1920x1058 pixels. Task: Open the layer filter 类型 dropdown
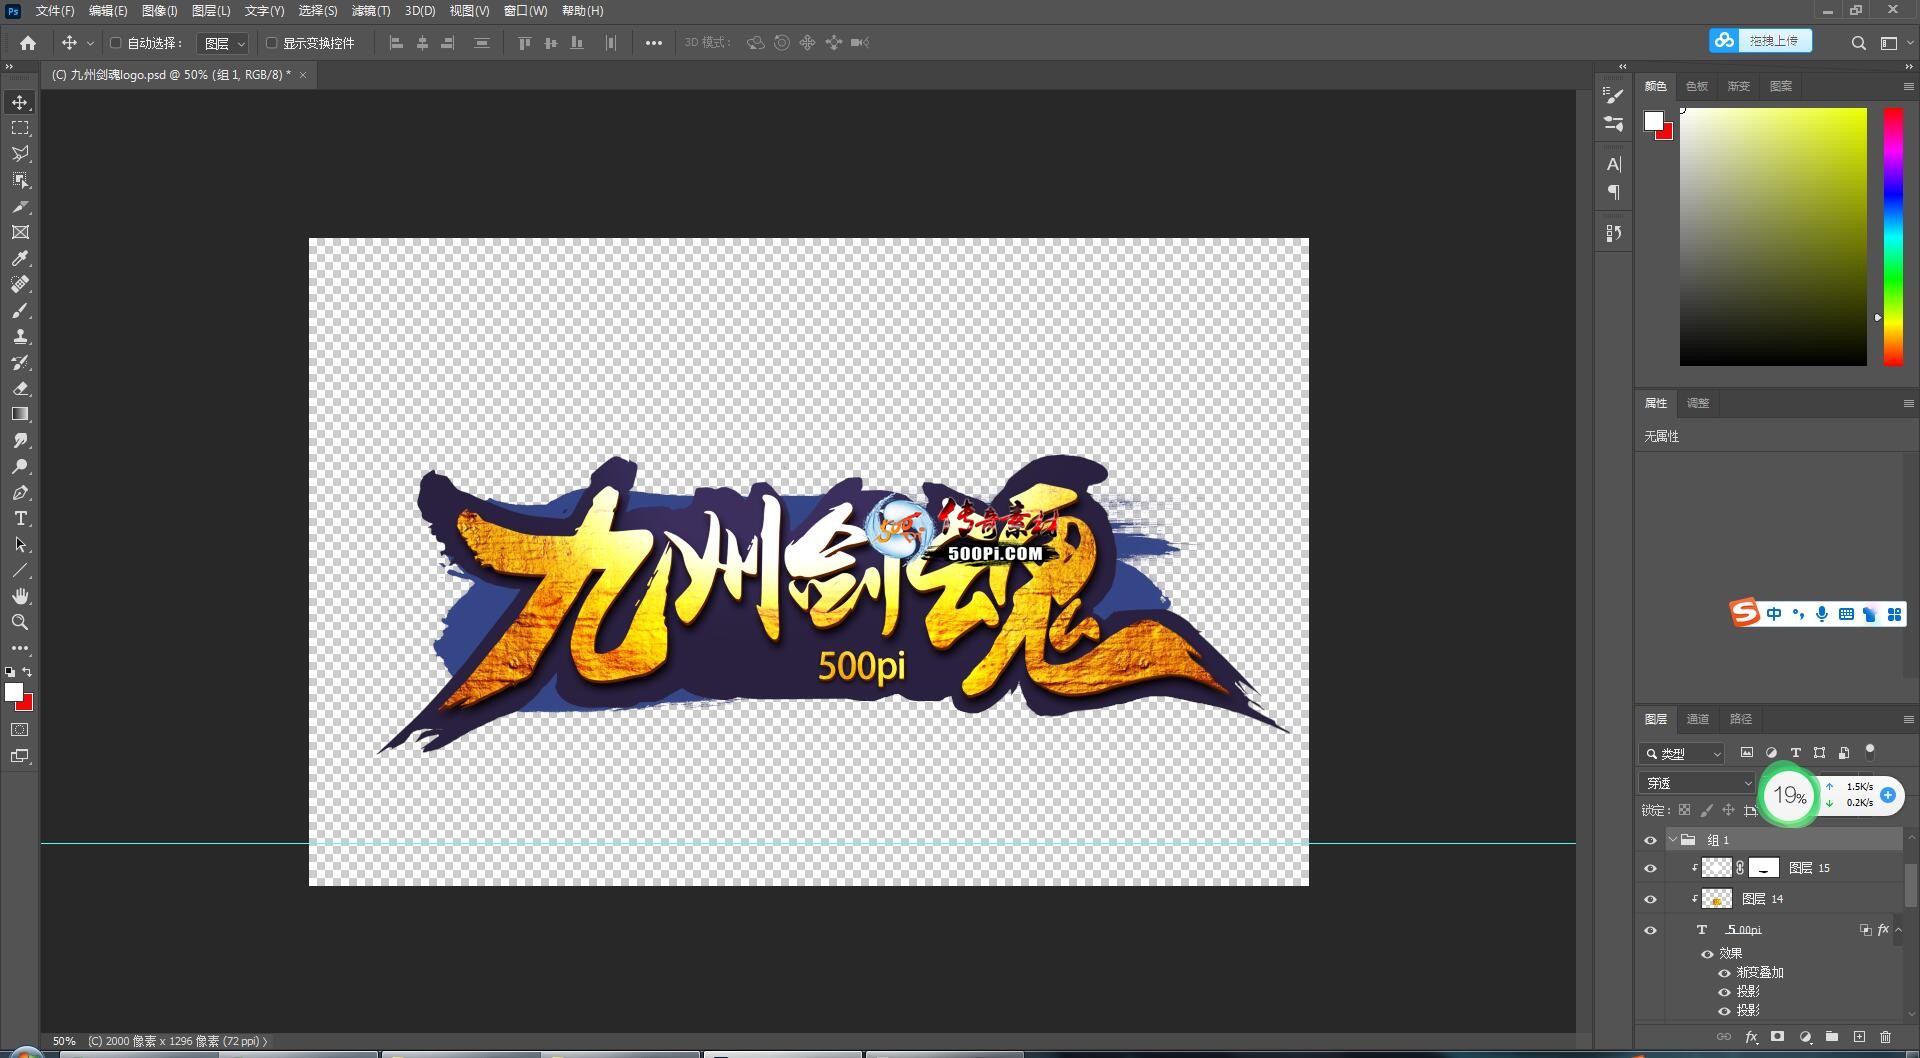click(x=1682, y=753)
